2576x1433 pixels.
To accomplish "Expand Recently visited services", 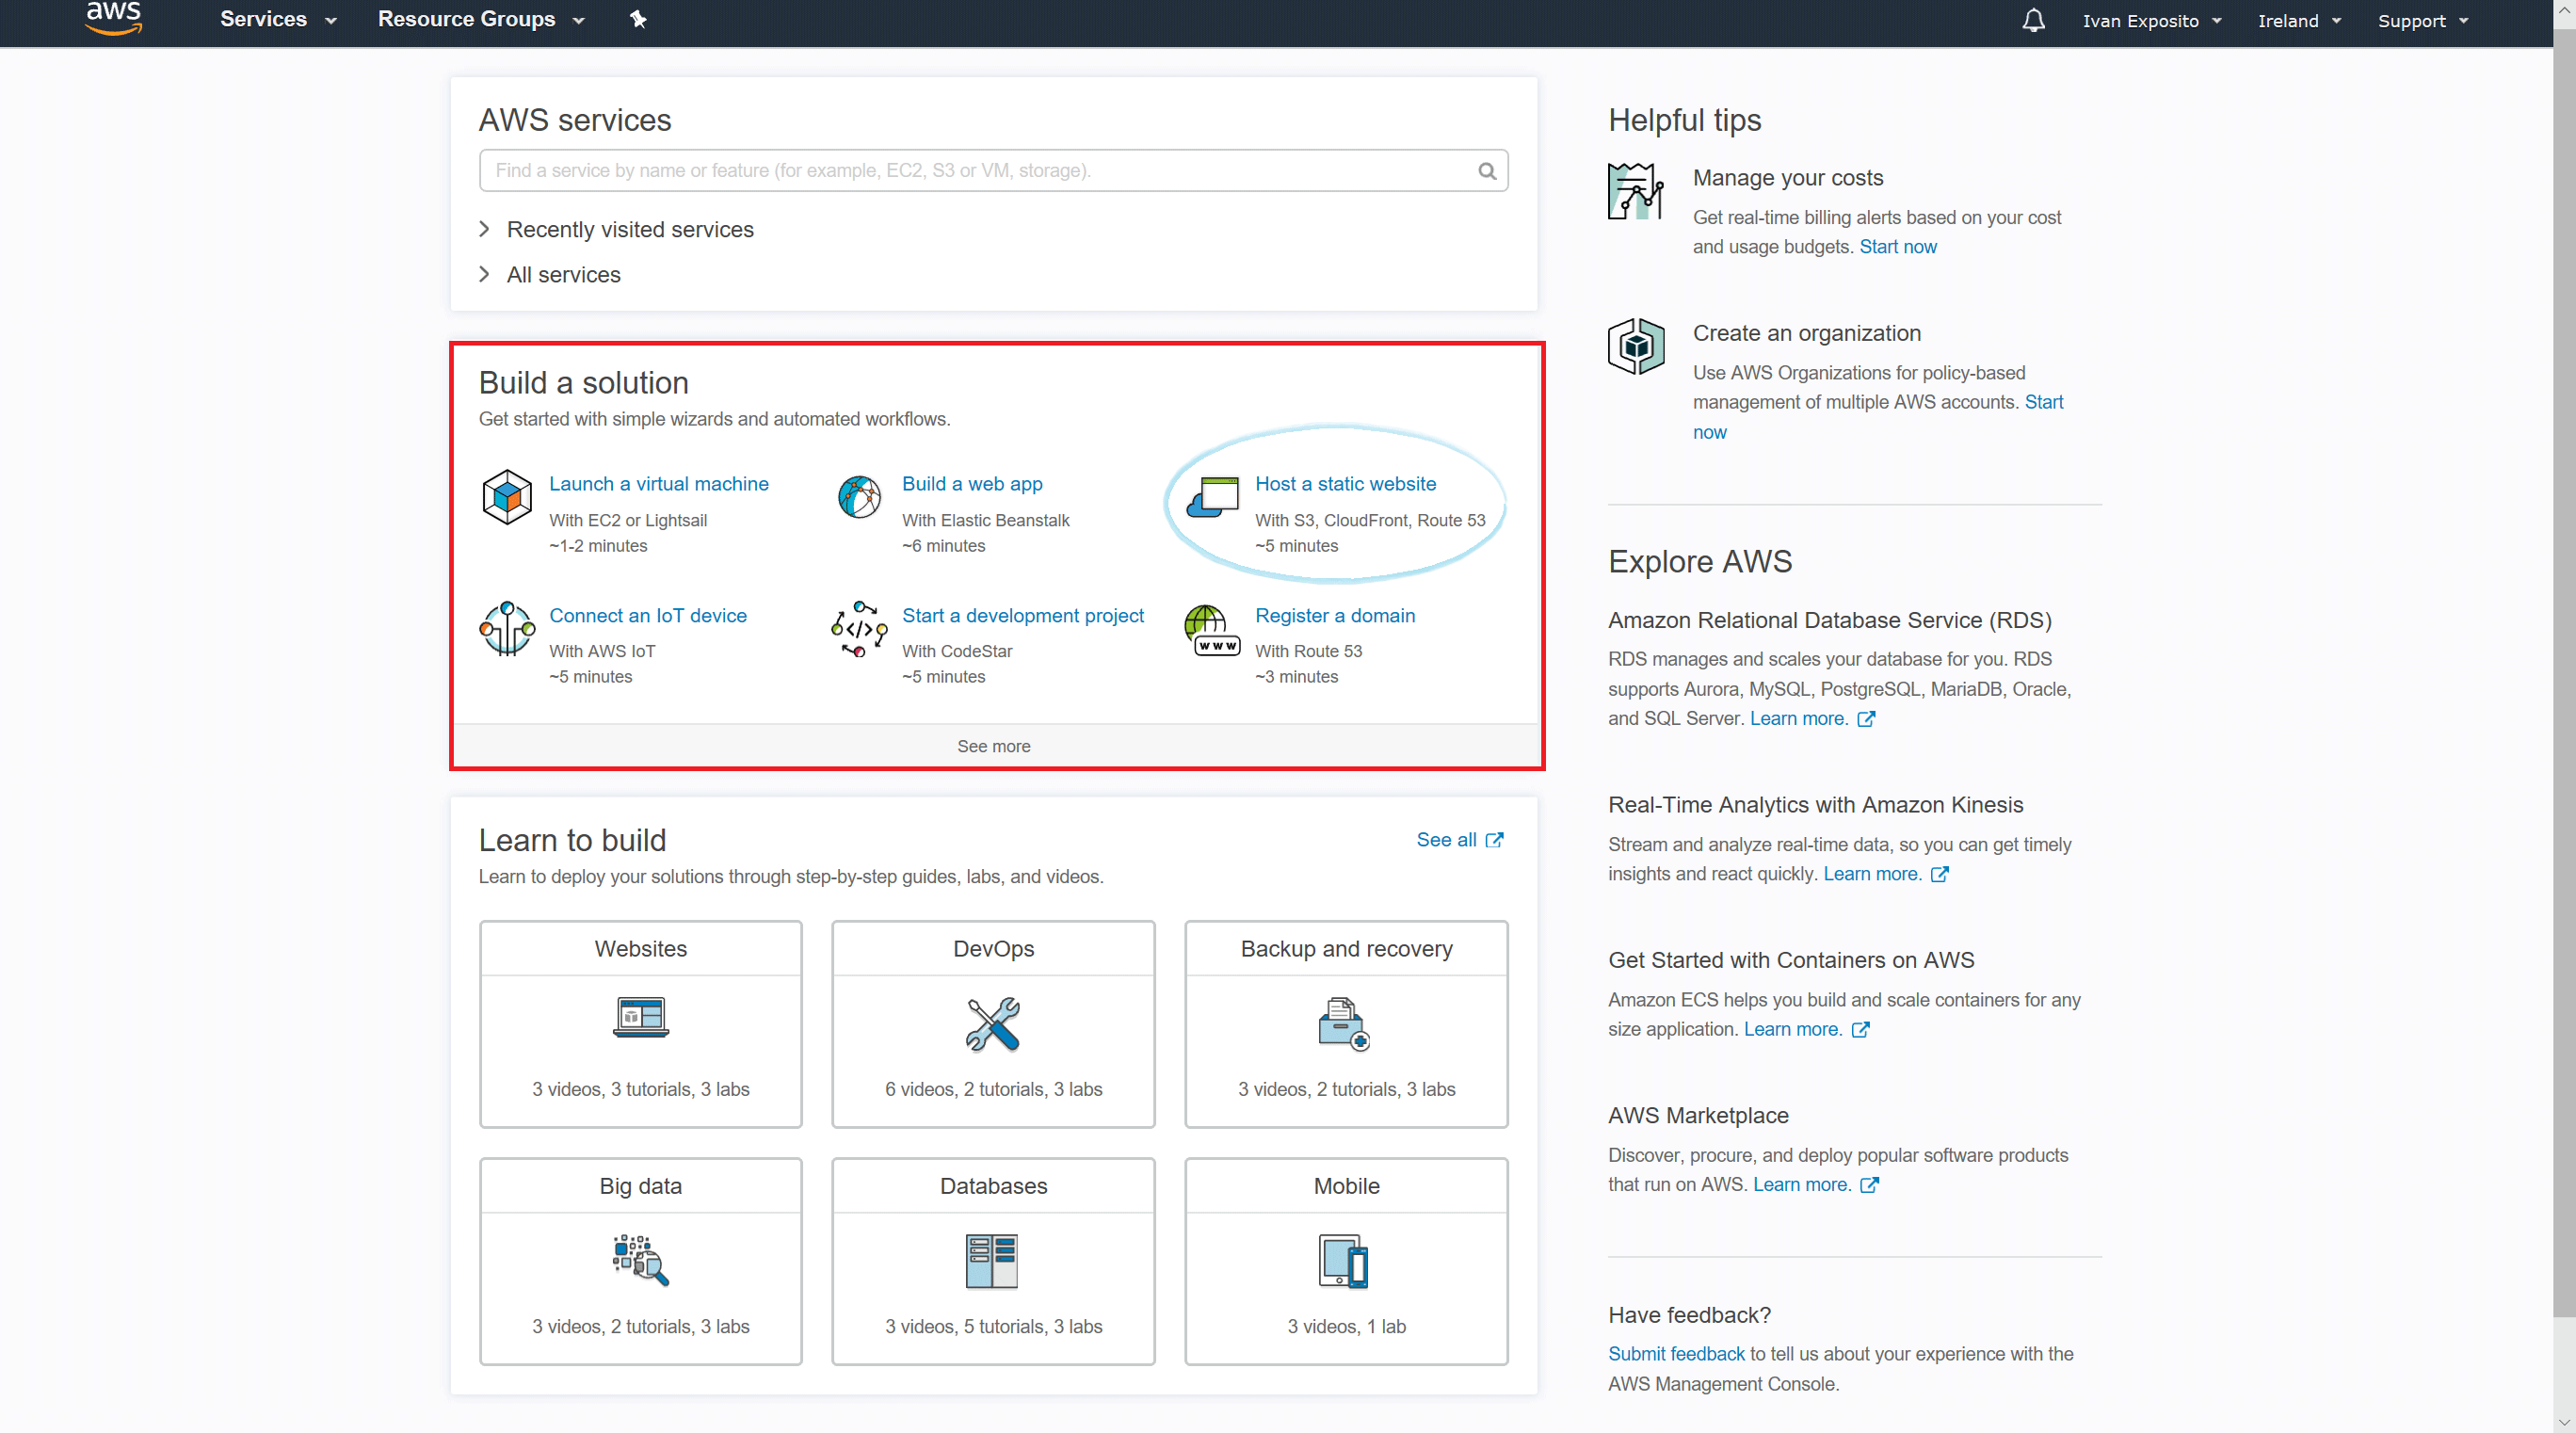I will click(616, 229).
